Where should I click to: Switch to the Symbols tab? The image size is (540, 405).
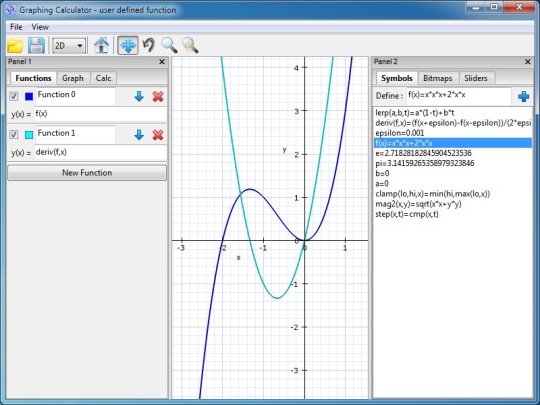coord(397,78)
